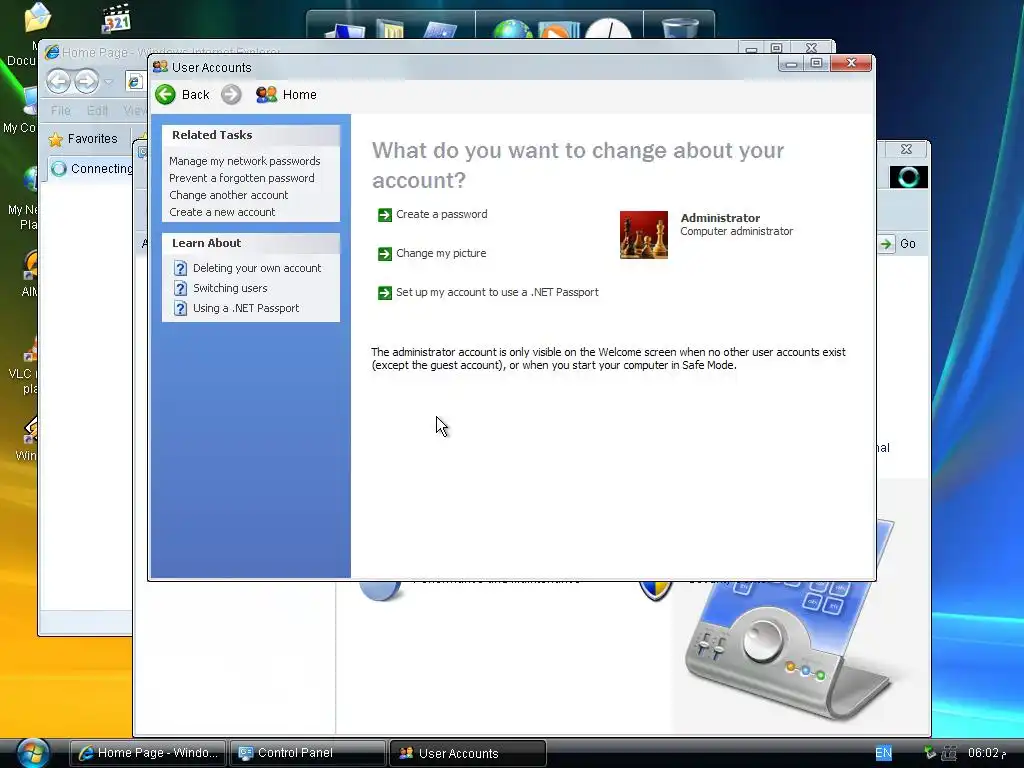Click Internet Explorer forward button
The height and width of the screenshot is (768, 1024).
tap(86, 81)
